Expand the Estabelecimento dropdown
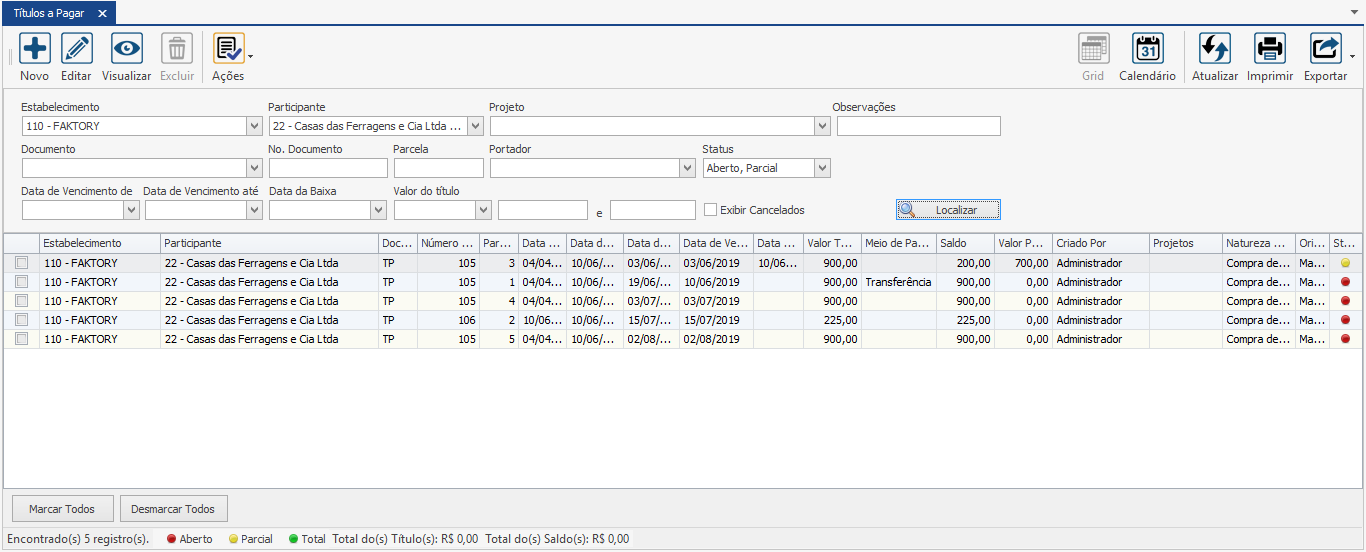Screen dimensions: 1366x552 [x=253, y=126]
